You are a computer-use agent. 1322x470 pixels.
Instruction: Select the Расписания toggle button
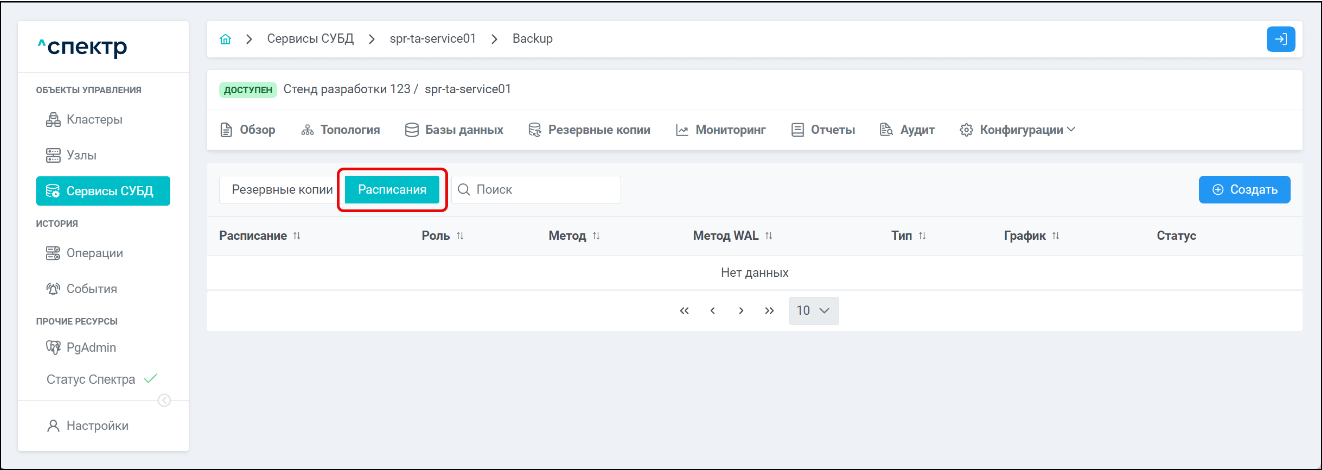392,189
